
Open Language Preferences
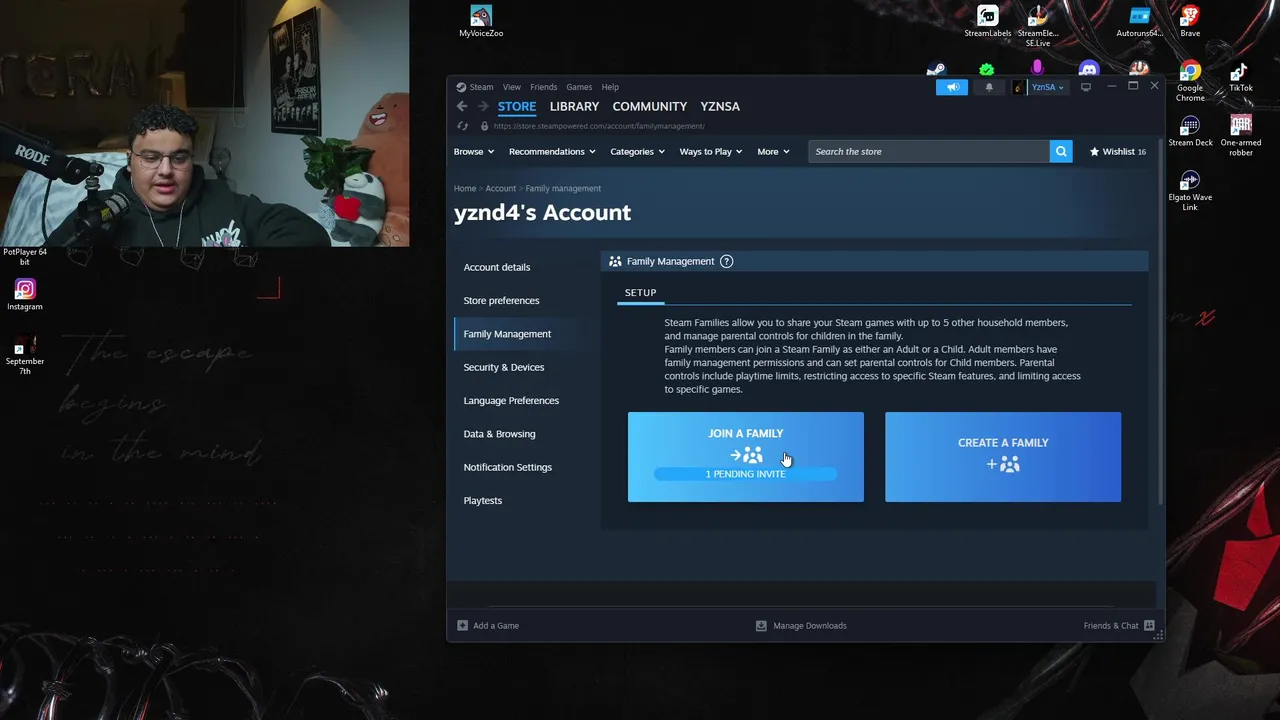511,400
